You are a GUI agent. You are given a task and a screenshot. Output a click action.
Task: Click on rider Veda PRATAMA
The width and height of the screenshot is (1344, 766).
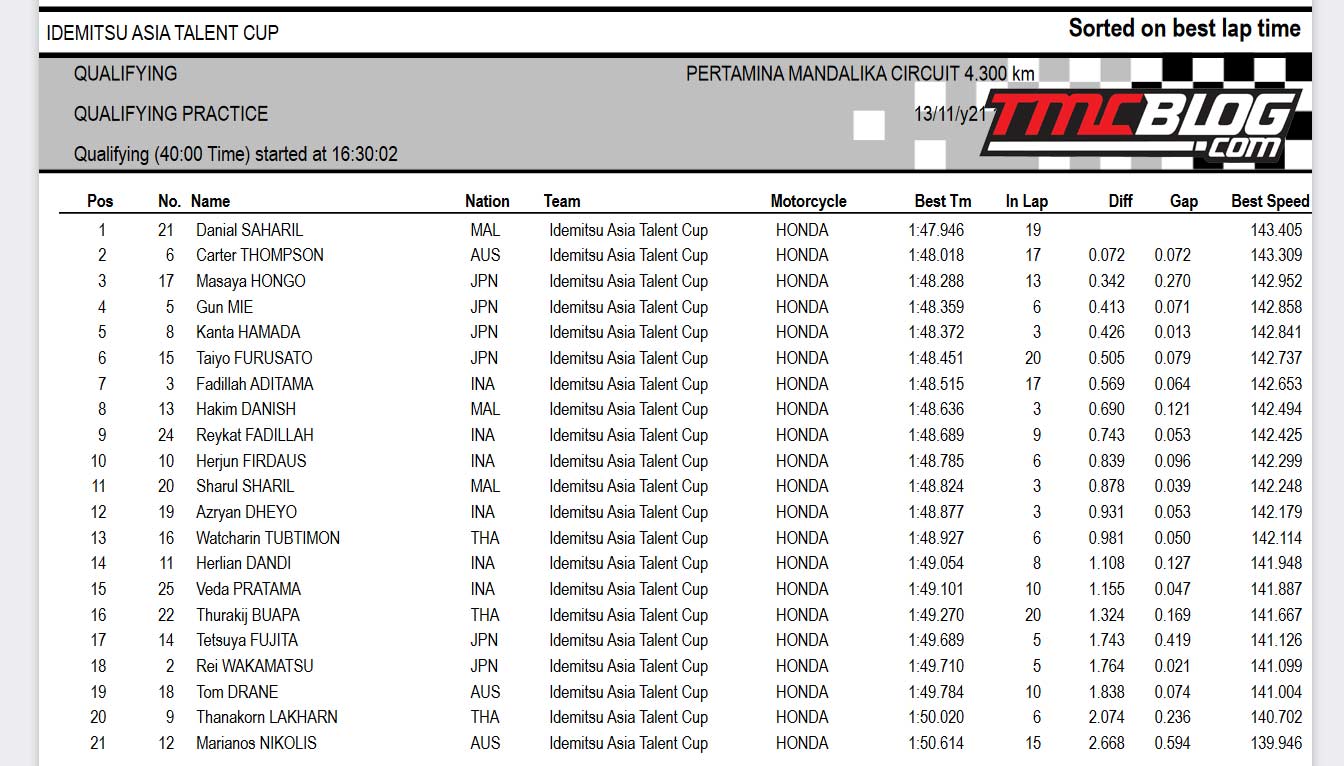pyautogui.click(x=248, y=589)
